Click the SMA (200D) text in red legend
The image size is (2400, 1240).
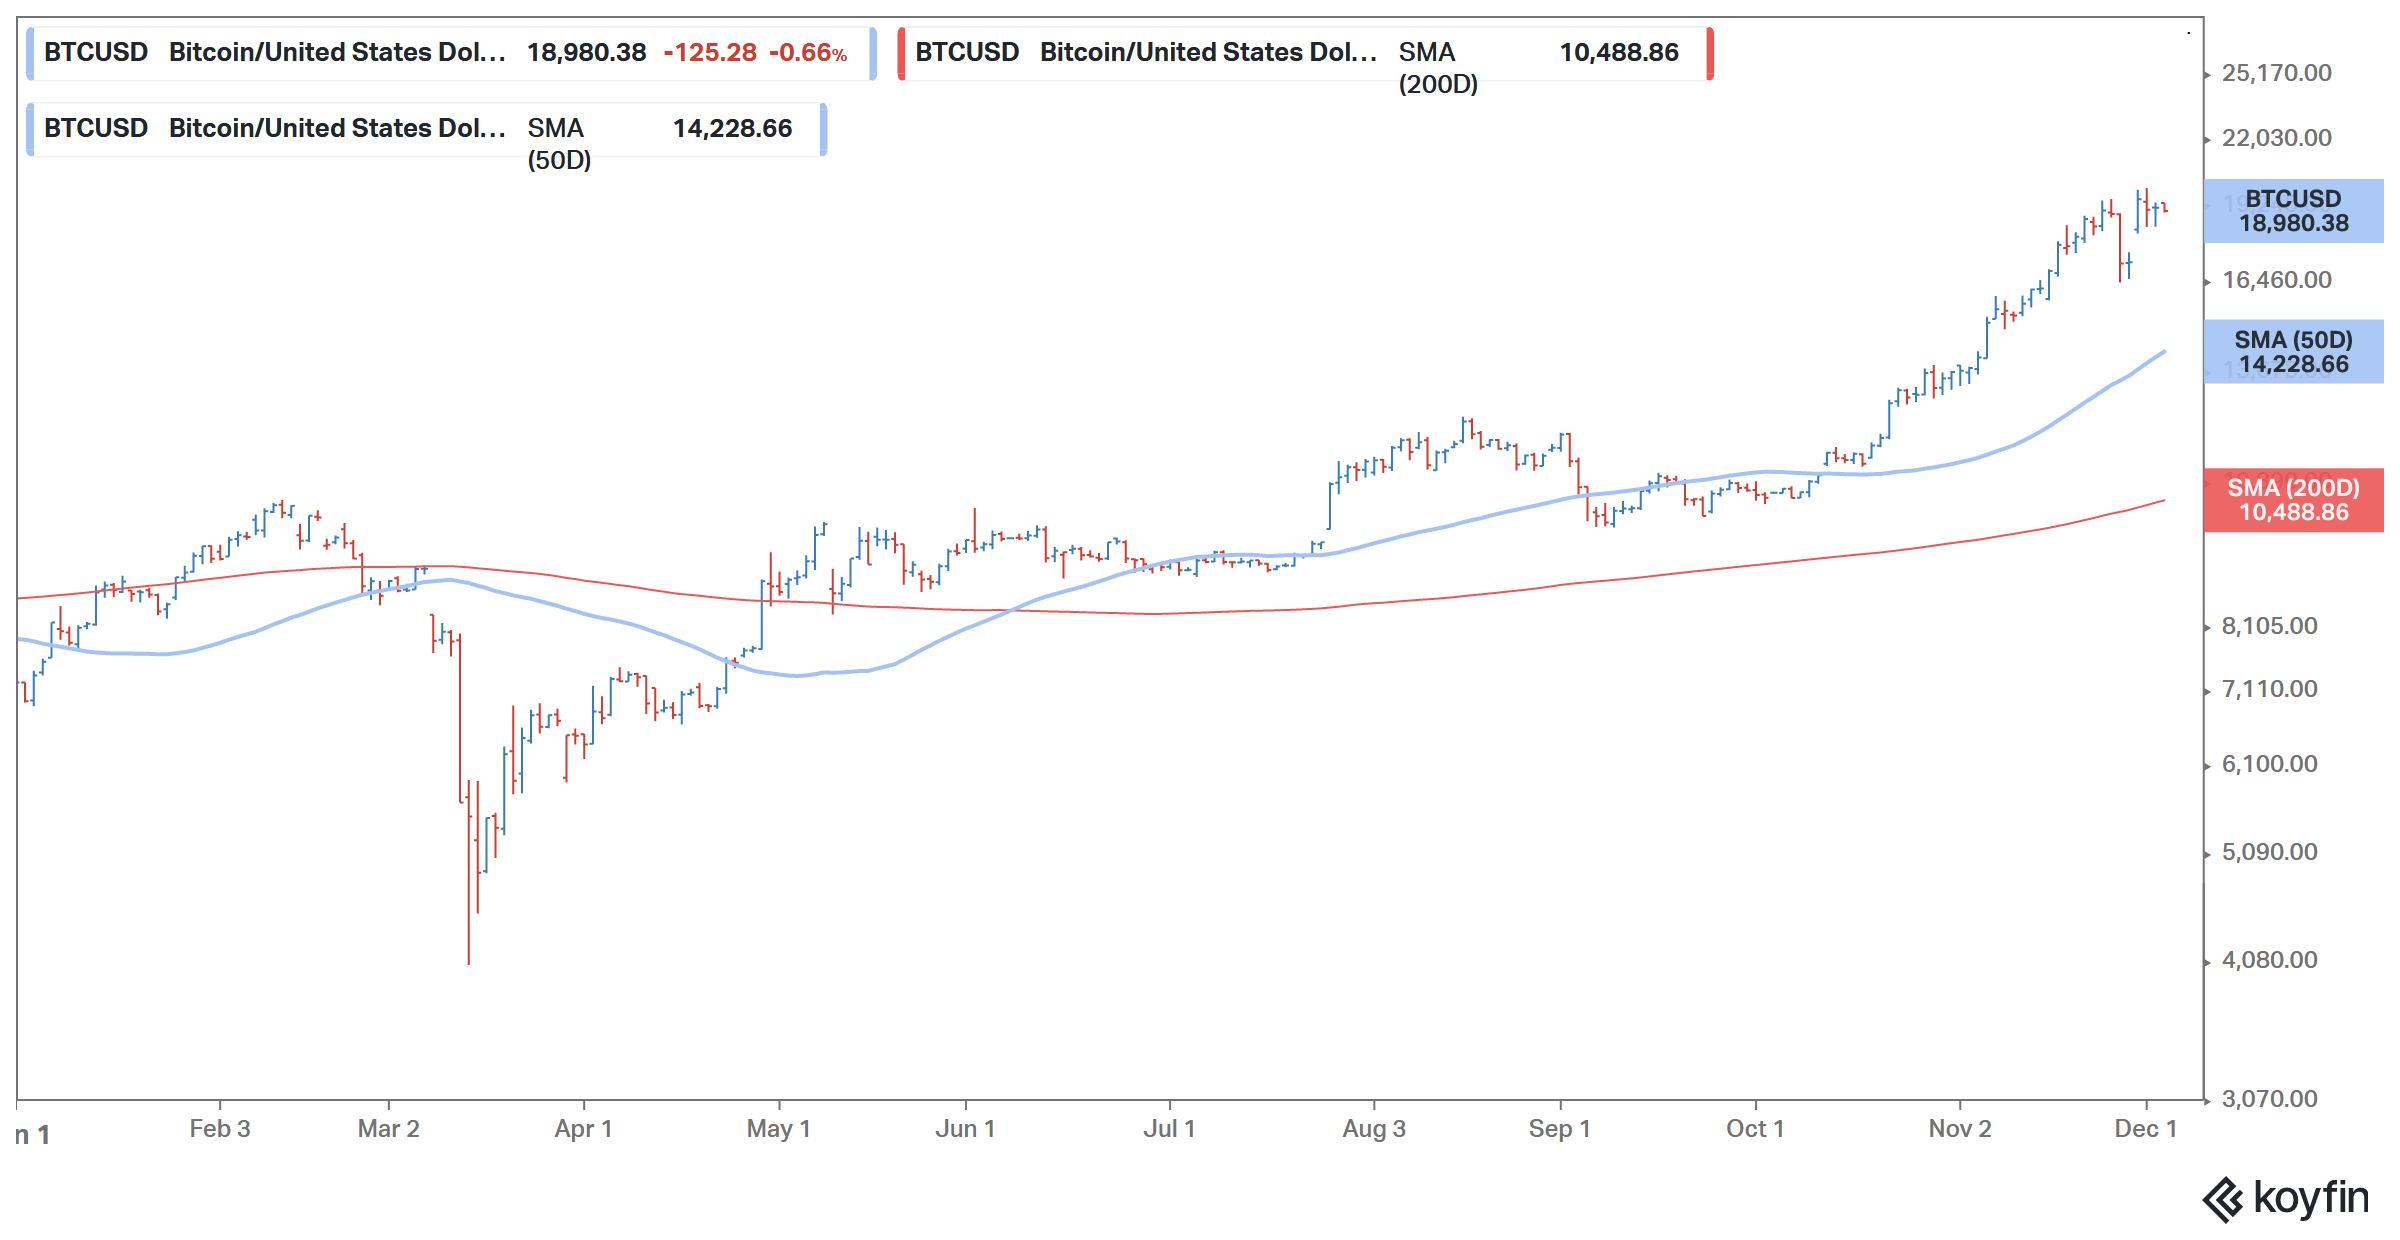(1438, 68)
